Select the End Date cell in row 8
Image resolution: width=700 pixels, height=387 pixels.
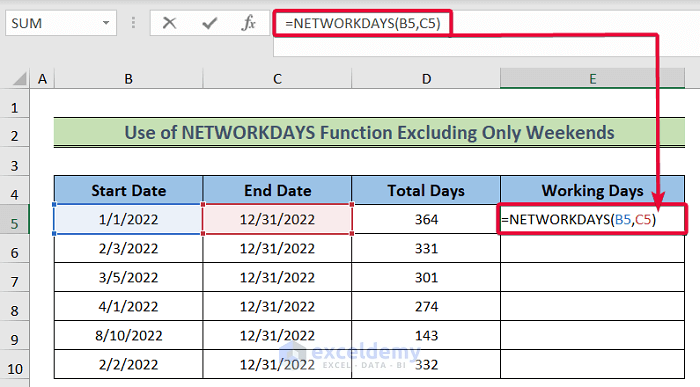277,306
